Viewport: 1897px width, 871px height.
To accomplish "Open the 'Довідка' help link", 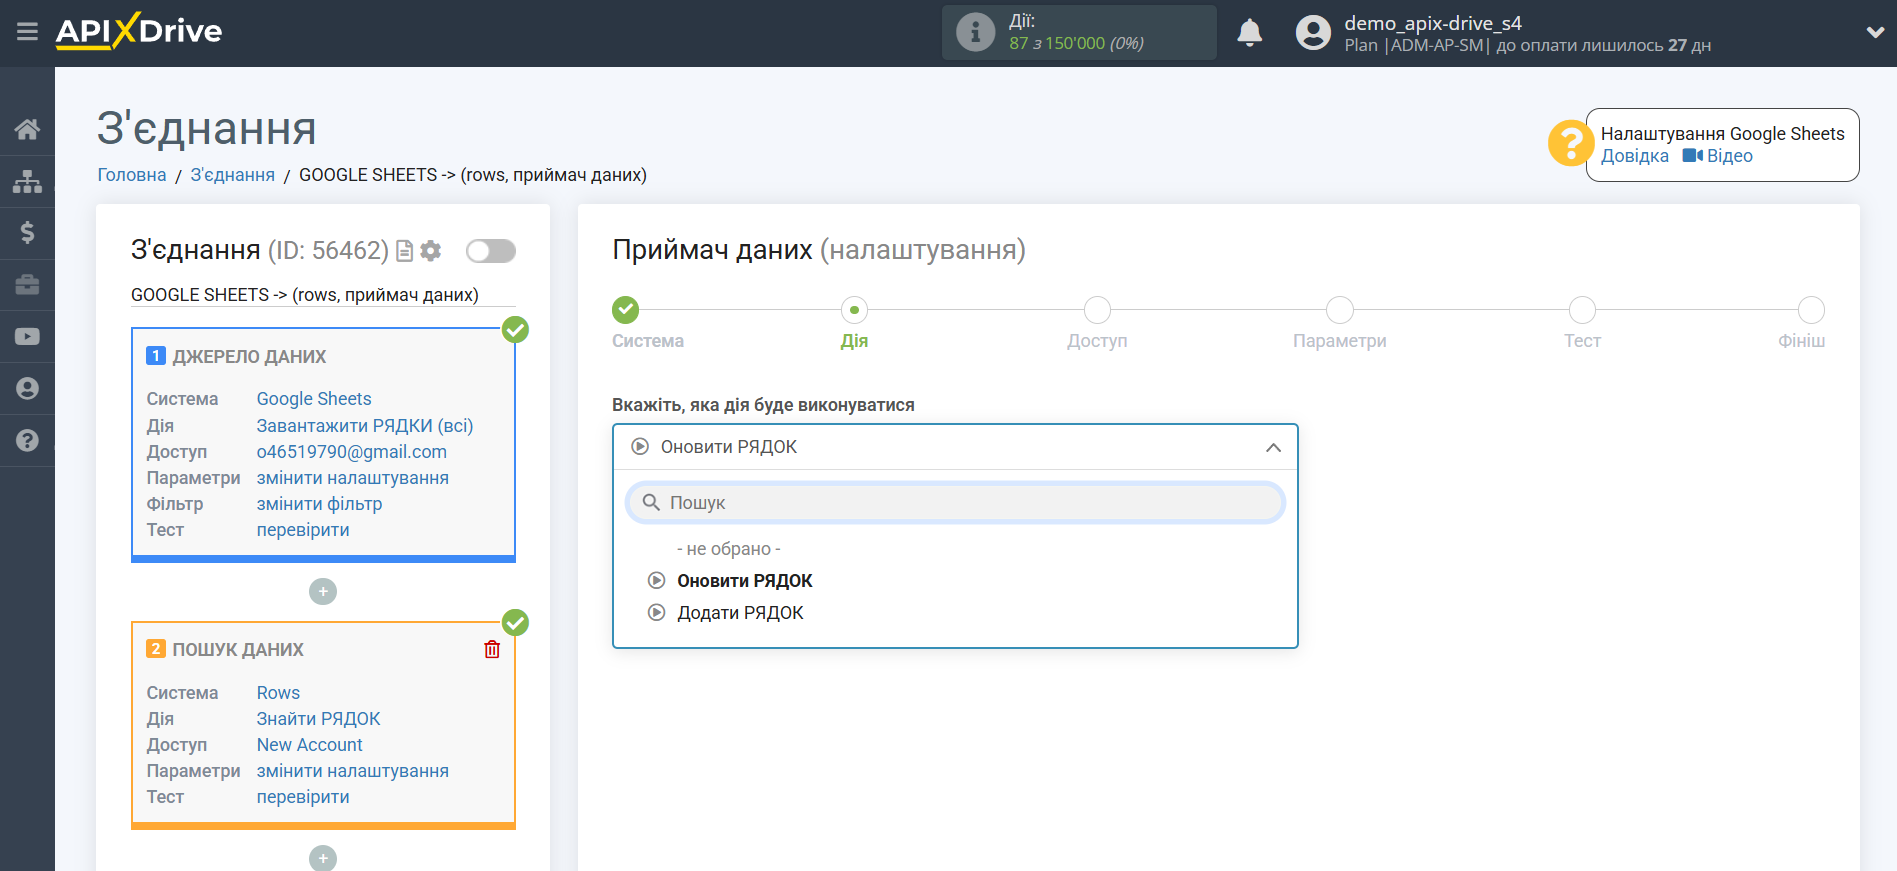I will pyautogui.click(x=1634, y=156).
